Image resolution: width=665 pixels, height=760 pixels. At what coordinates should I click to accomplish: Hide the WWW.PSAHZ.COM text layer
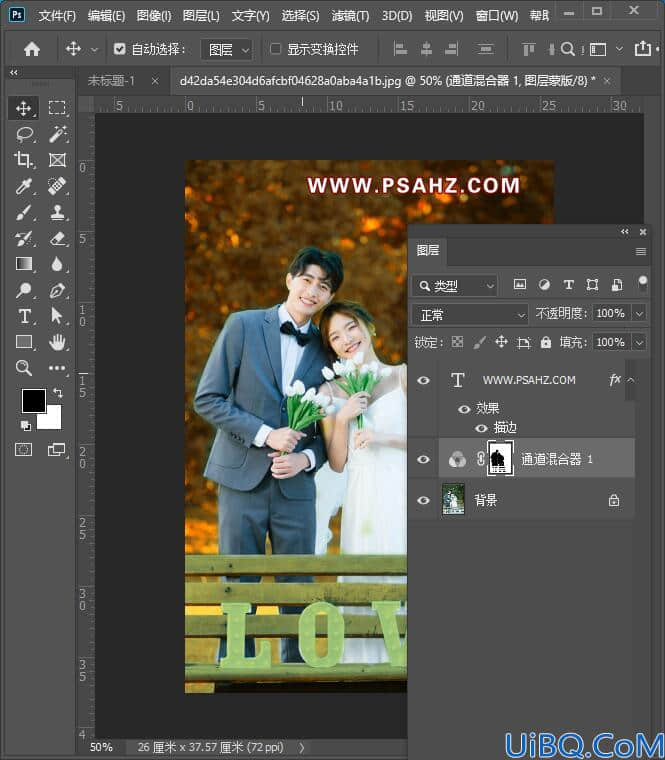[x=423, y=380]
